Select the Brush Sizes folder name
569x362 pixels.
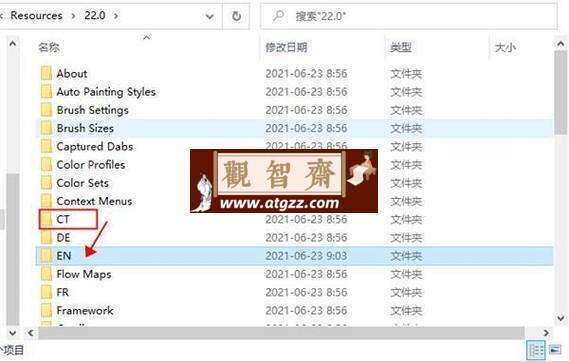point(85,128)
